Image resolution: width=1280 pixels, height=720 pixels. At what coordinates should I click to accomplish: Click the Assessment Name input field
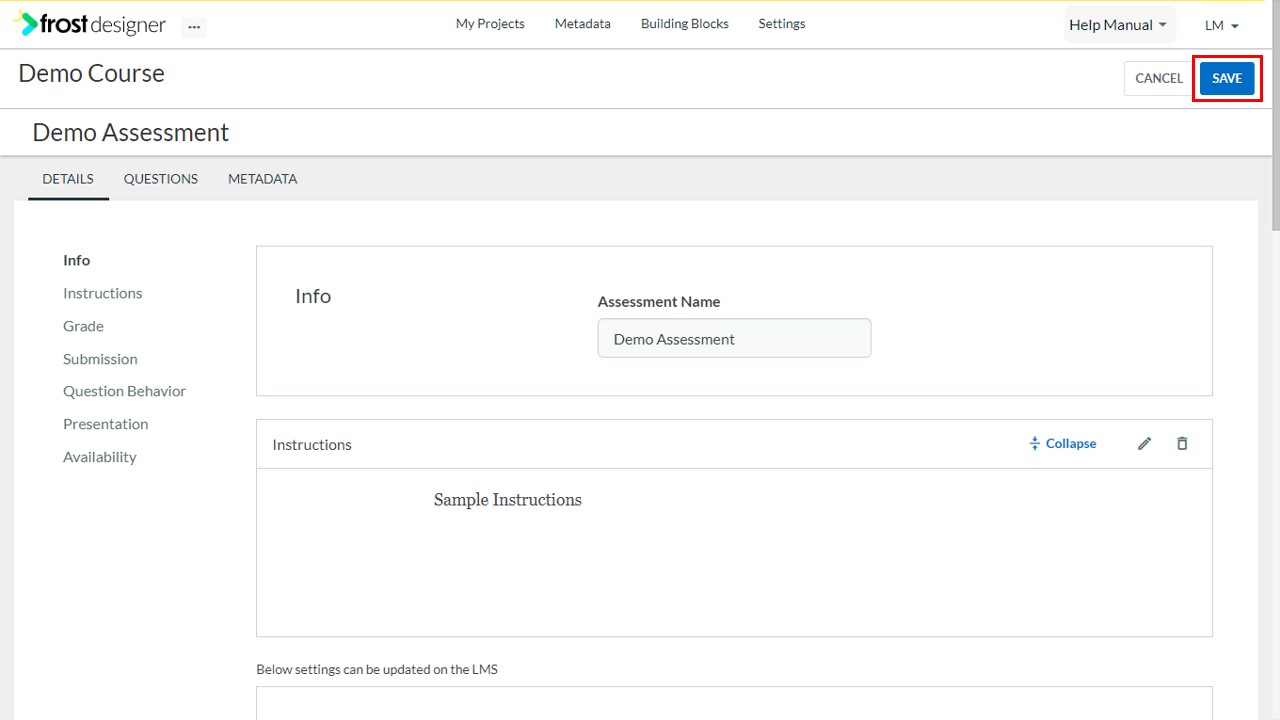734,338
